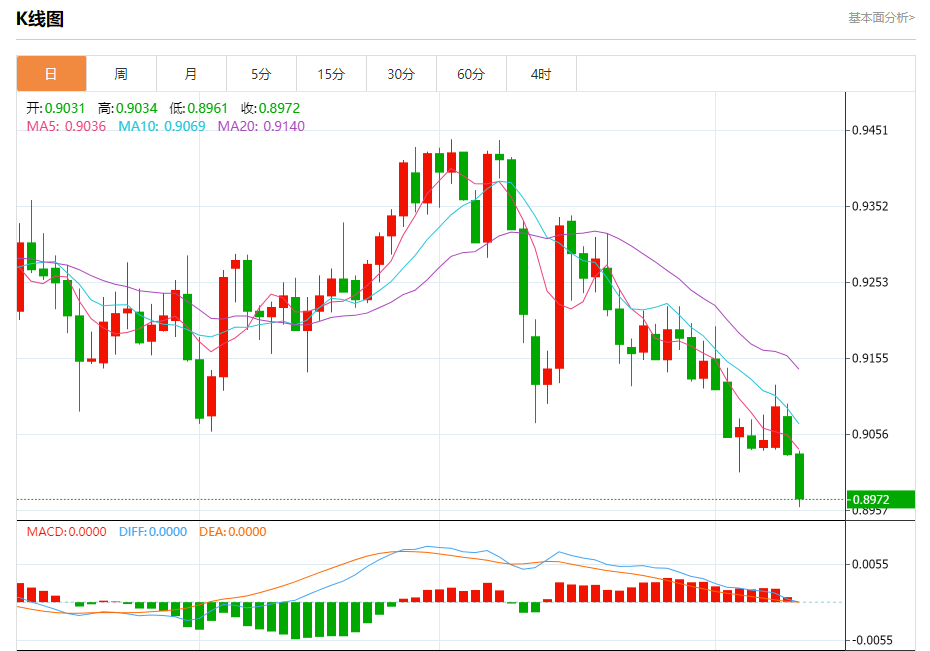Switch to the 周 weekly tab
This screenshot has height=651, width=930.
click(x=122, y=74)
